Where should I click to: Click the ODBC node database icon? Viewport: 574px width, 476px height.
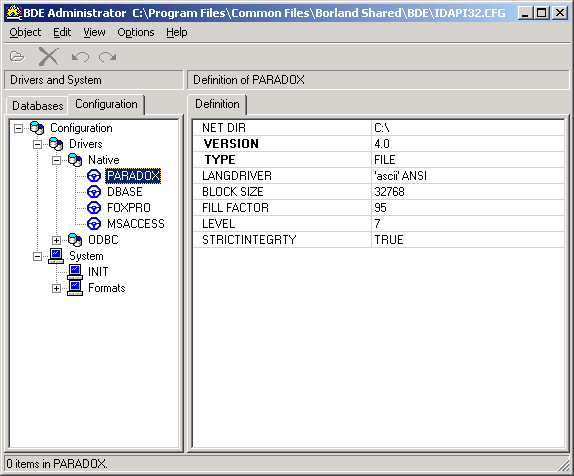[x=75, y=240]
